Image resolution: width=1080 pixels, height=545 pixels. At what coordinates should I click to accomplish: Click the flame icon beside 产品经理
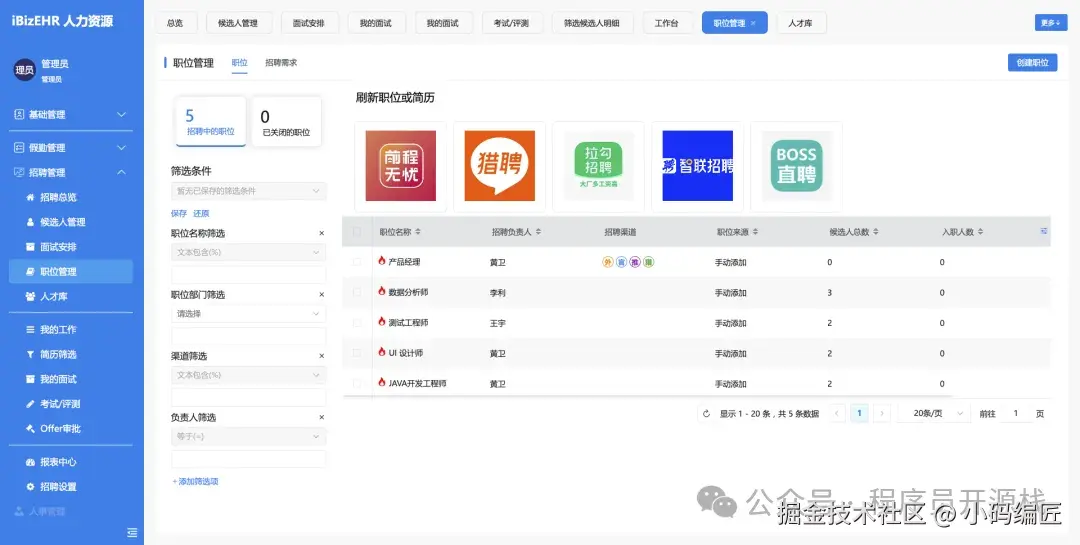pos(382,260)
